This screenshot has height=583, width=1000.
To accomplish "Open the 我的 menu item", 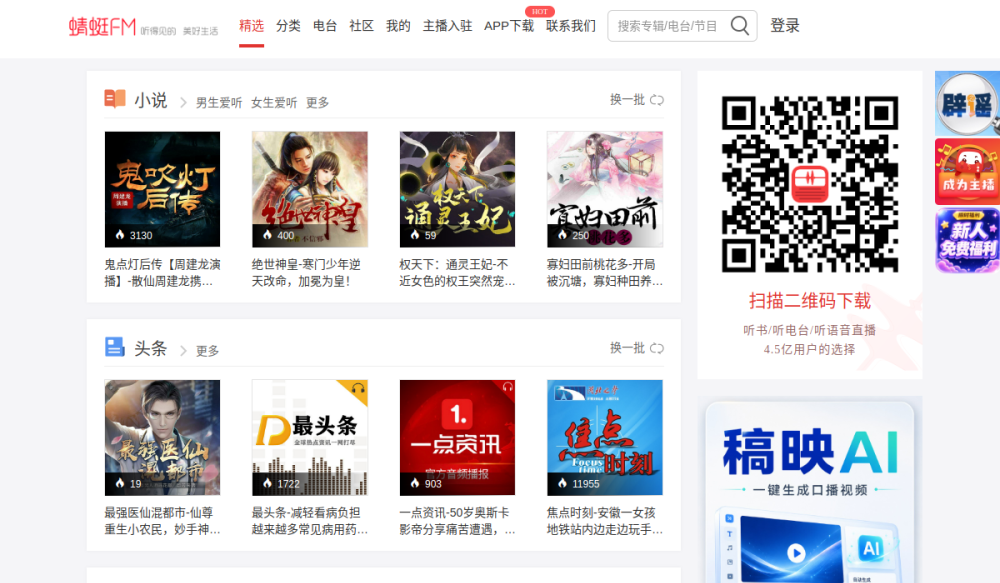I will (x=398, y=26).
